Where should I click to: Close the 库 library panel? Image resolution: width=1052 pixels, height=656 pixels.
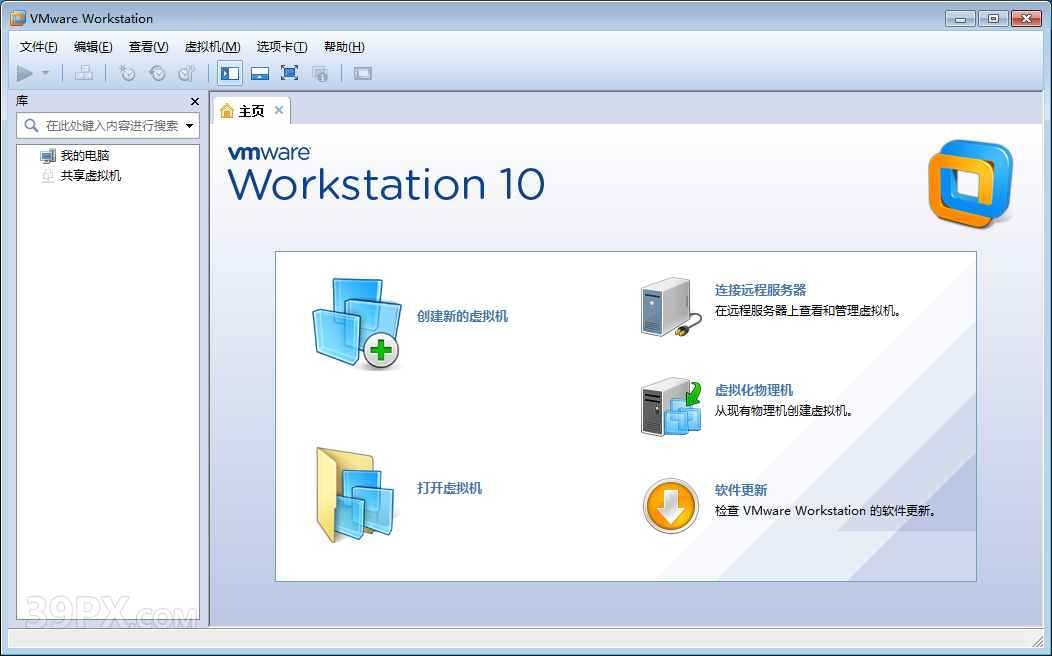pyautogui.click(x=195, y=101)
